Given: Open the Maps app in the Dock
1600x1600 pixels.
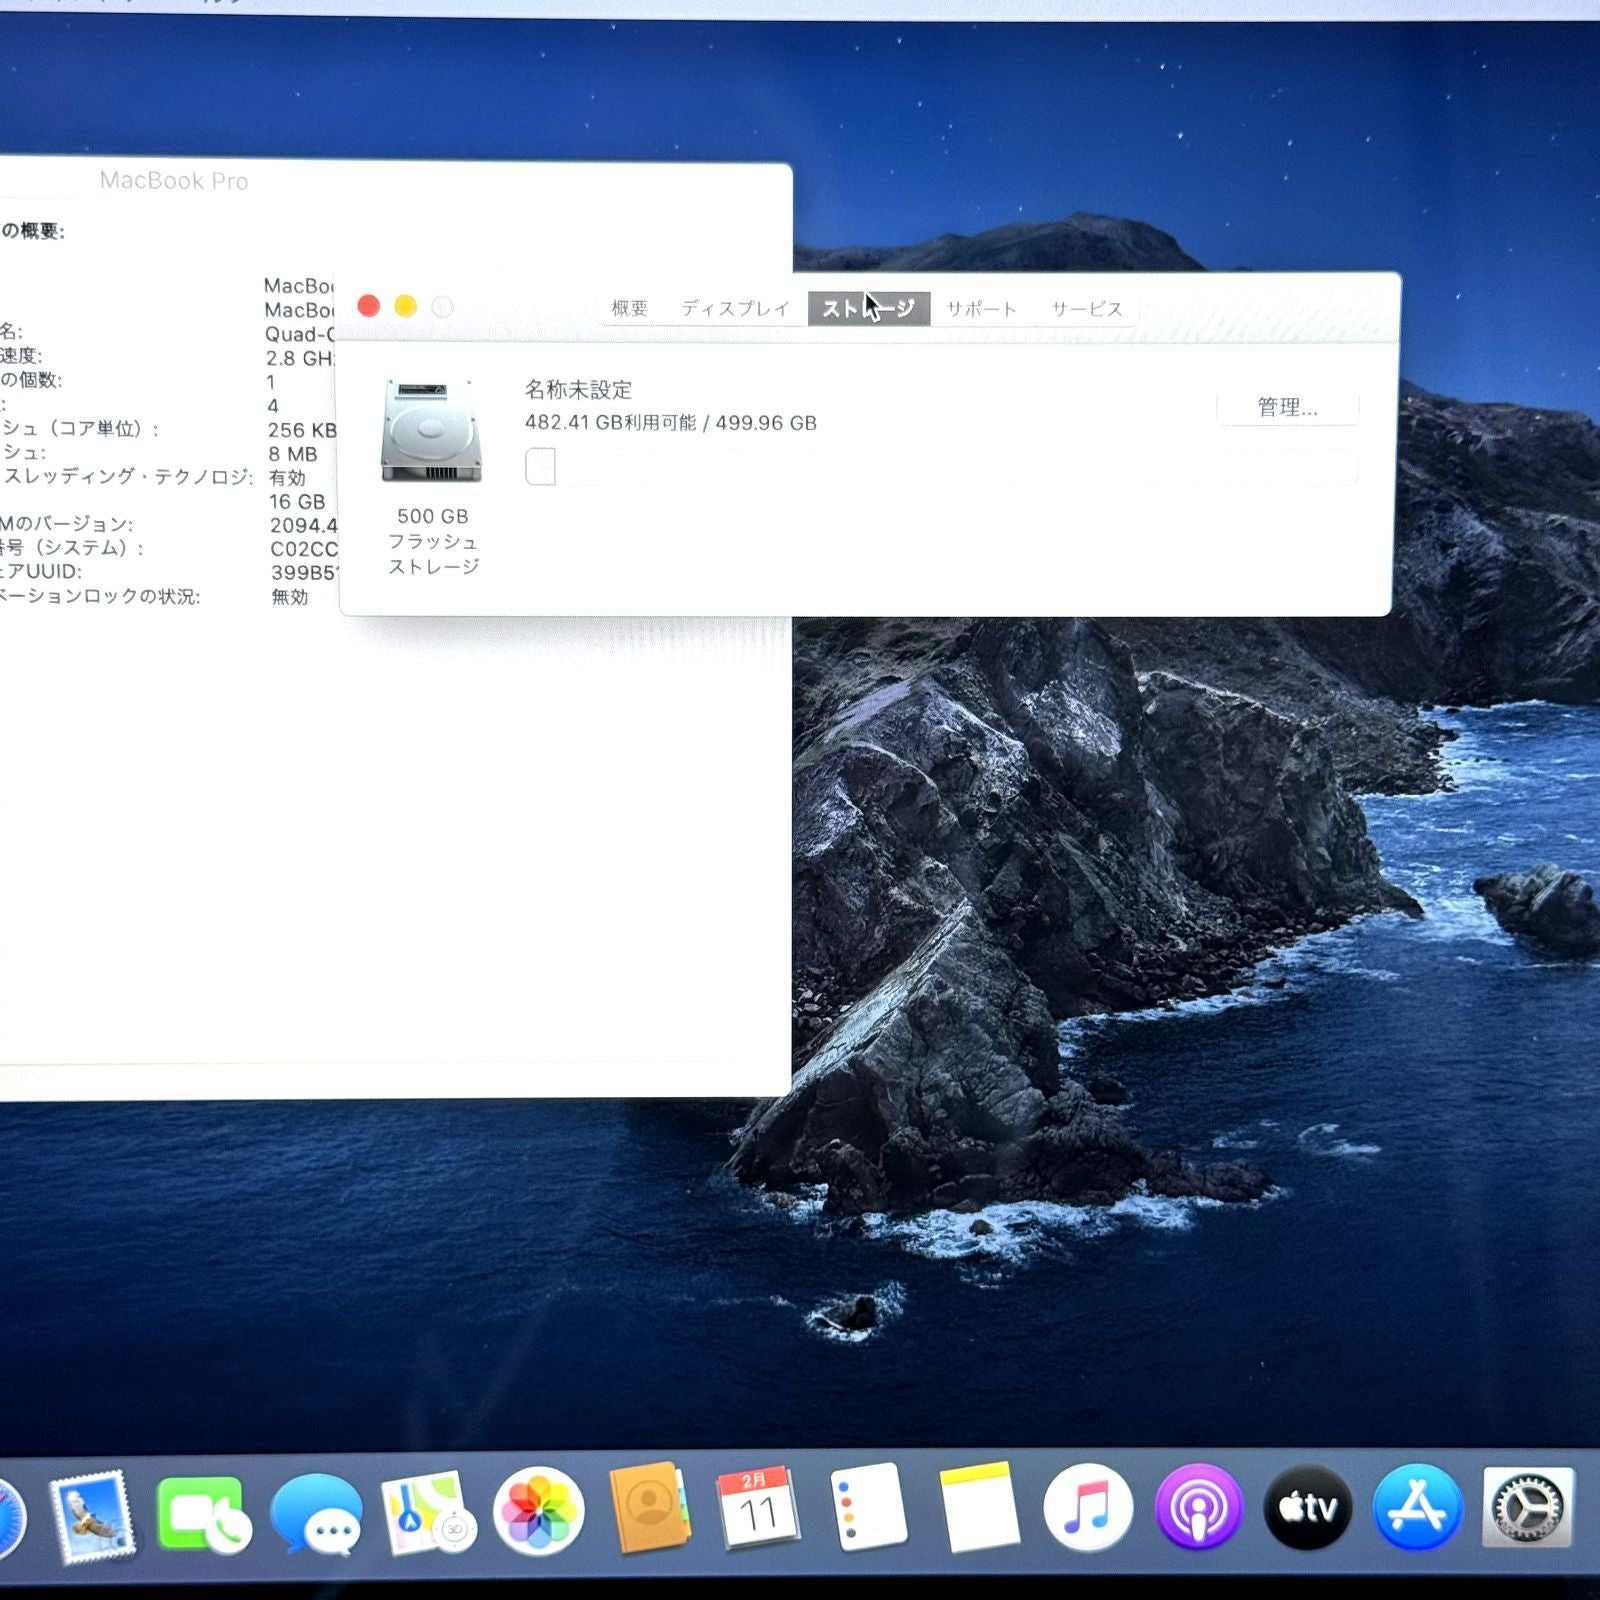Looking at the screenshot, I should coord(428,1512).
